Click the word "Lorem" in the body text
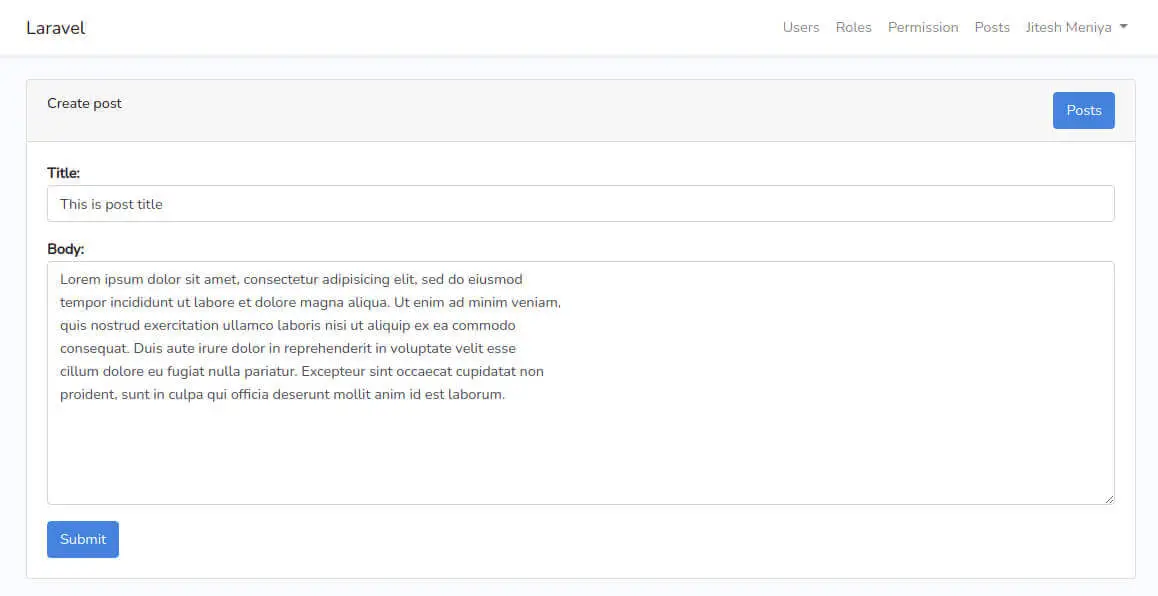Screen dimensions: 1158x596 click(80, 279)
